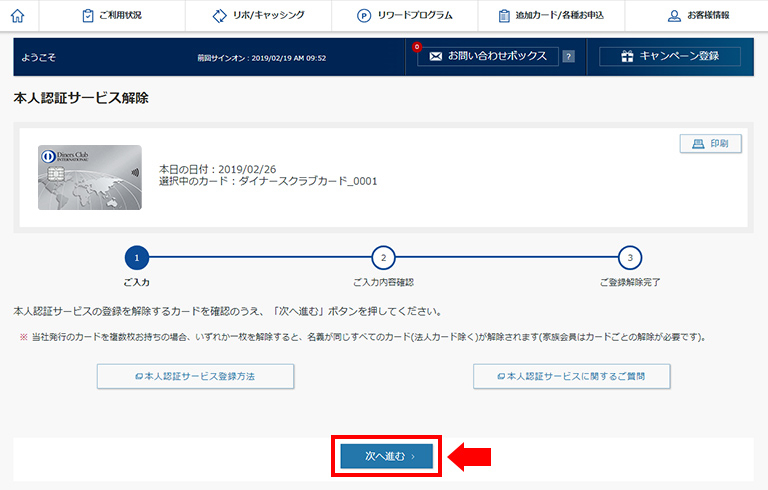Click the question mark help icon
This screenshot has width=768, height=490.
tap(568, 57)
